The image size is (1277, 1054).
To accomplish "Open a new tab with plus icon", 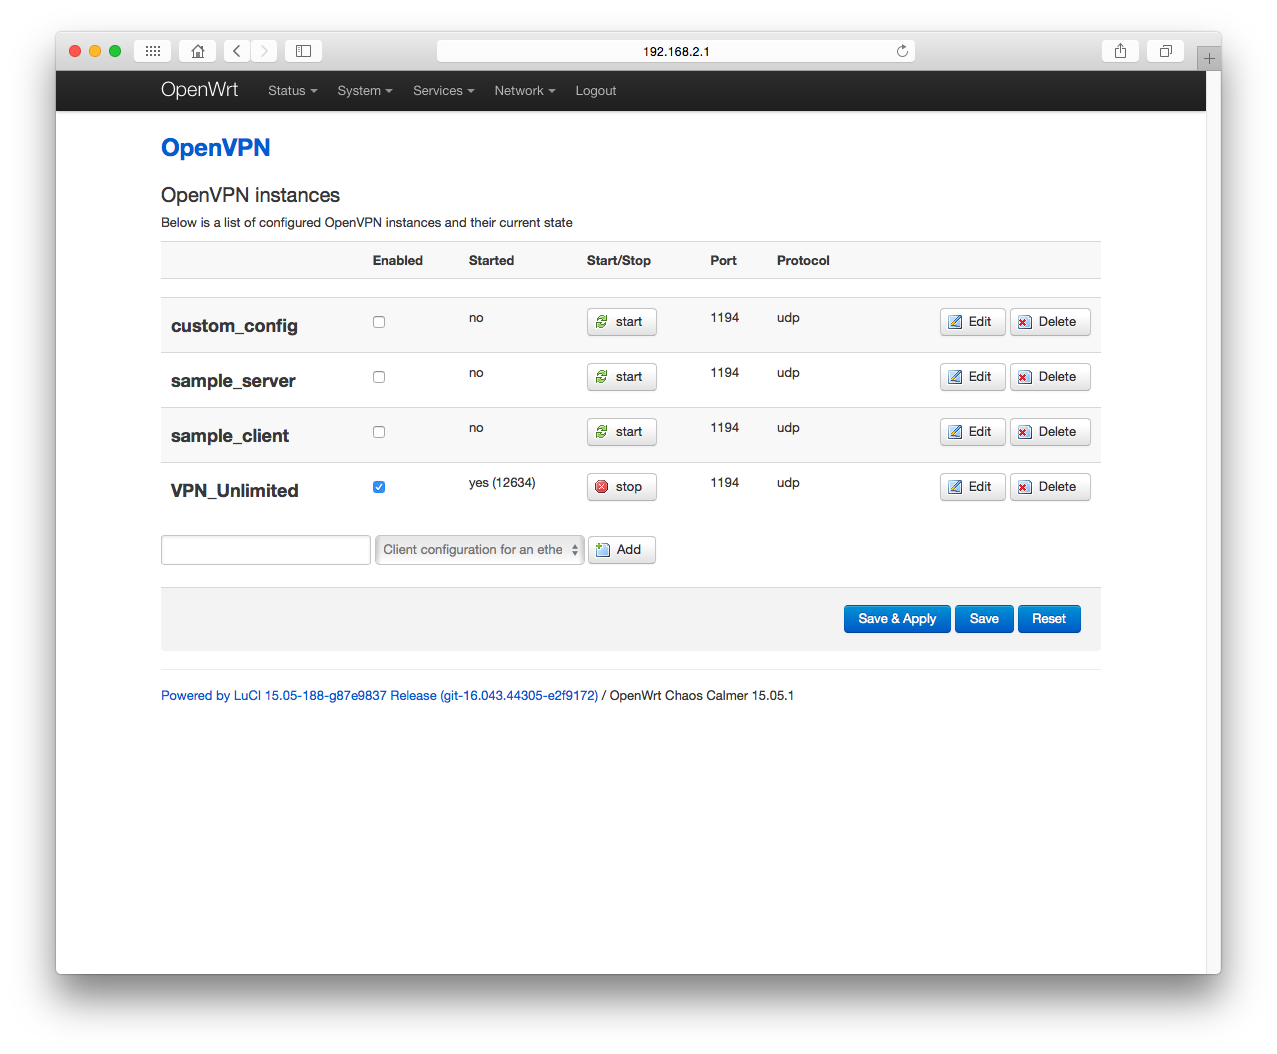I will pyautogui.click(x=1209, y=58).
